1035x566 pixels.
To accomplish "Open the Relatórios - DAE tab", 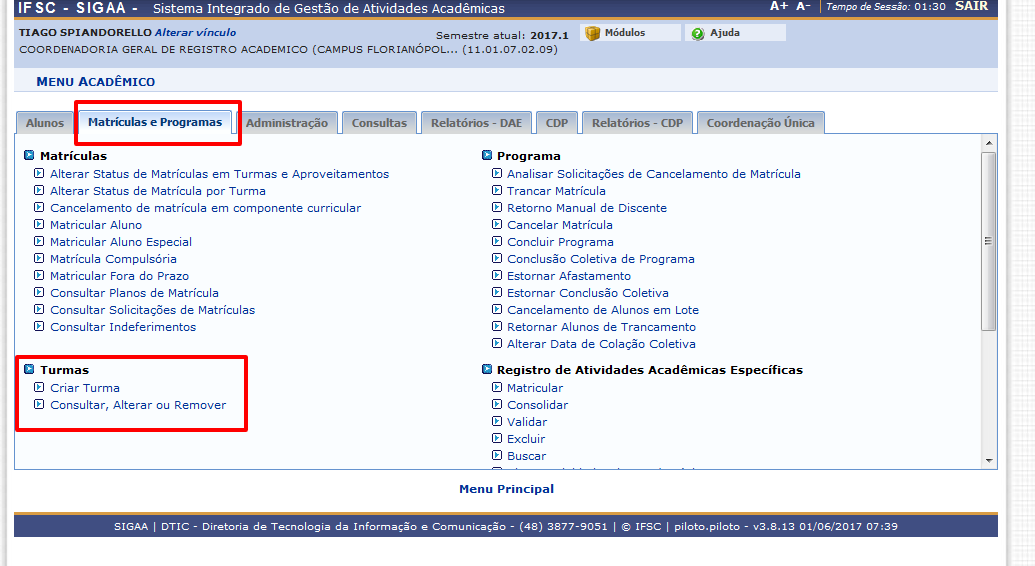I will pyautogui.click(x=476, y=123).
